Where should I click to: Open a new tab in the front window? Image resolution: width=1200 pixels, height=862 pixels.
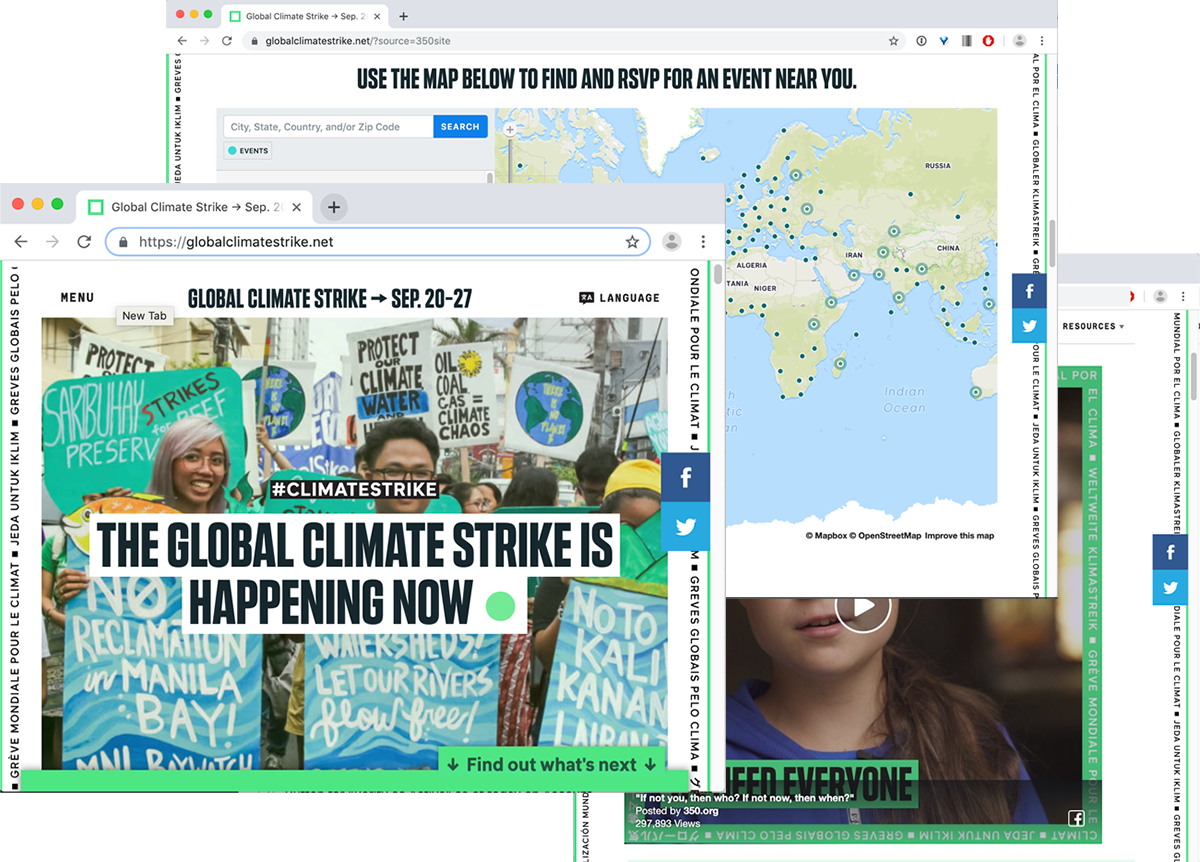[x=334, y=207]
